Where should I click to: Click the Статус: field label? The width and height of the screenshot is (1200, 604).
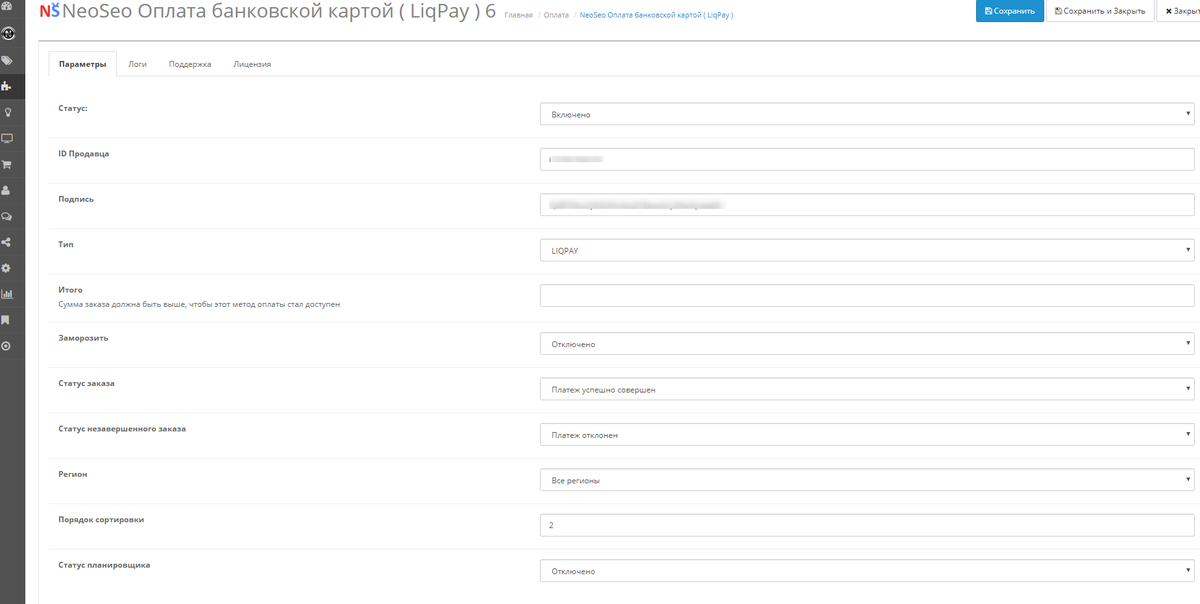pos(73,107)
